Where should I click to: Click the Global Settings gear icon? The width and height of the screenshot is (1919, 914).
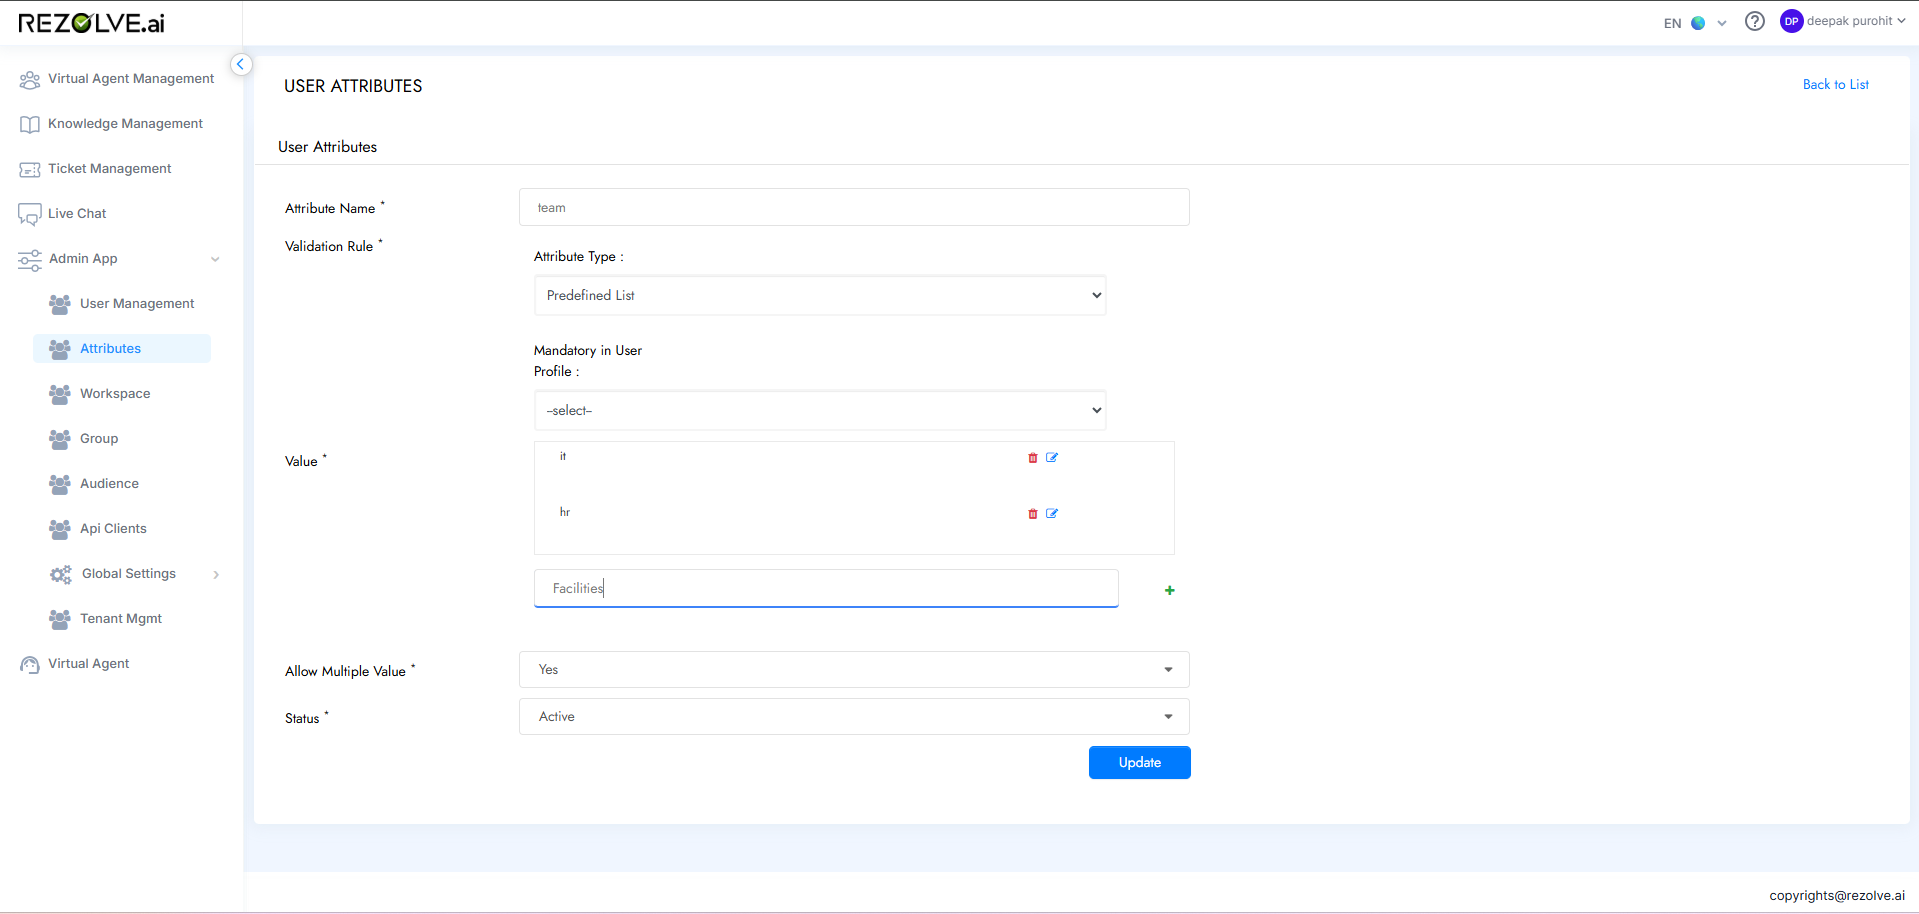coord(61,574)
